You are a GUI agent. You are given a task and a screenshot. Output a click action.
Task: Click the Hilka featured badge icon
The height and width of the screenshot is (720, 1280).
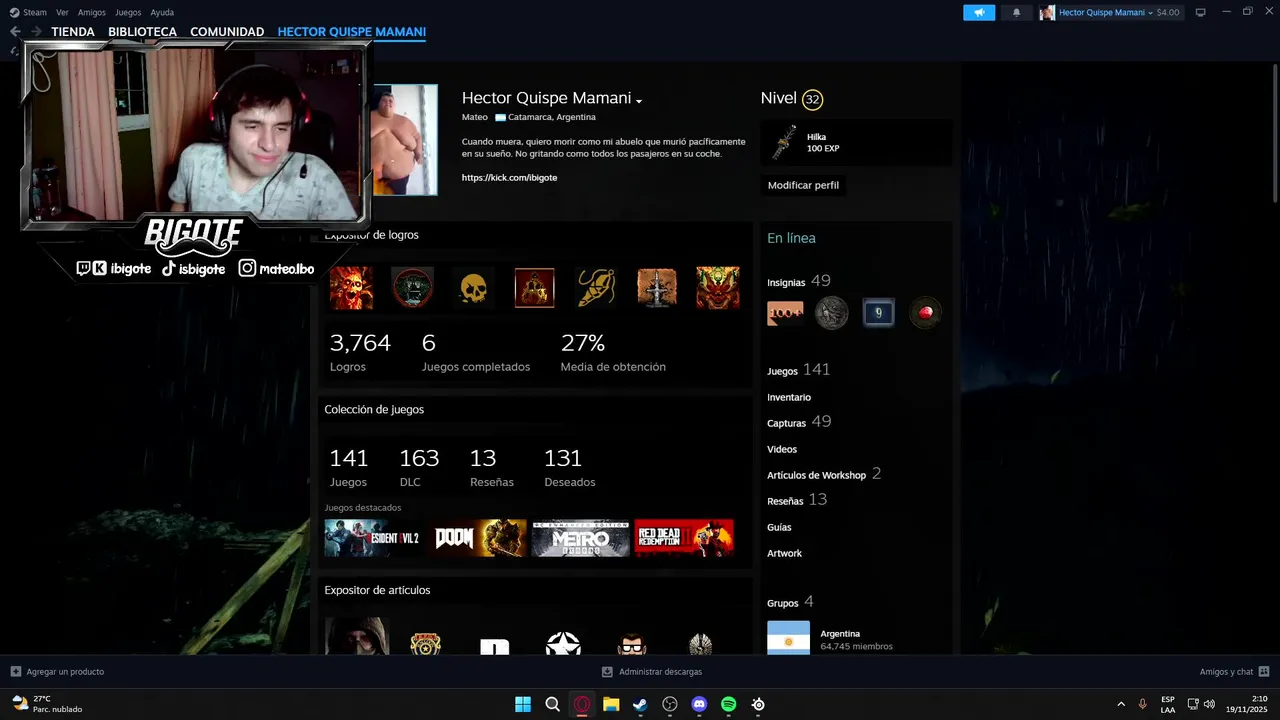tap(785, 143)
